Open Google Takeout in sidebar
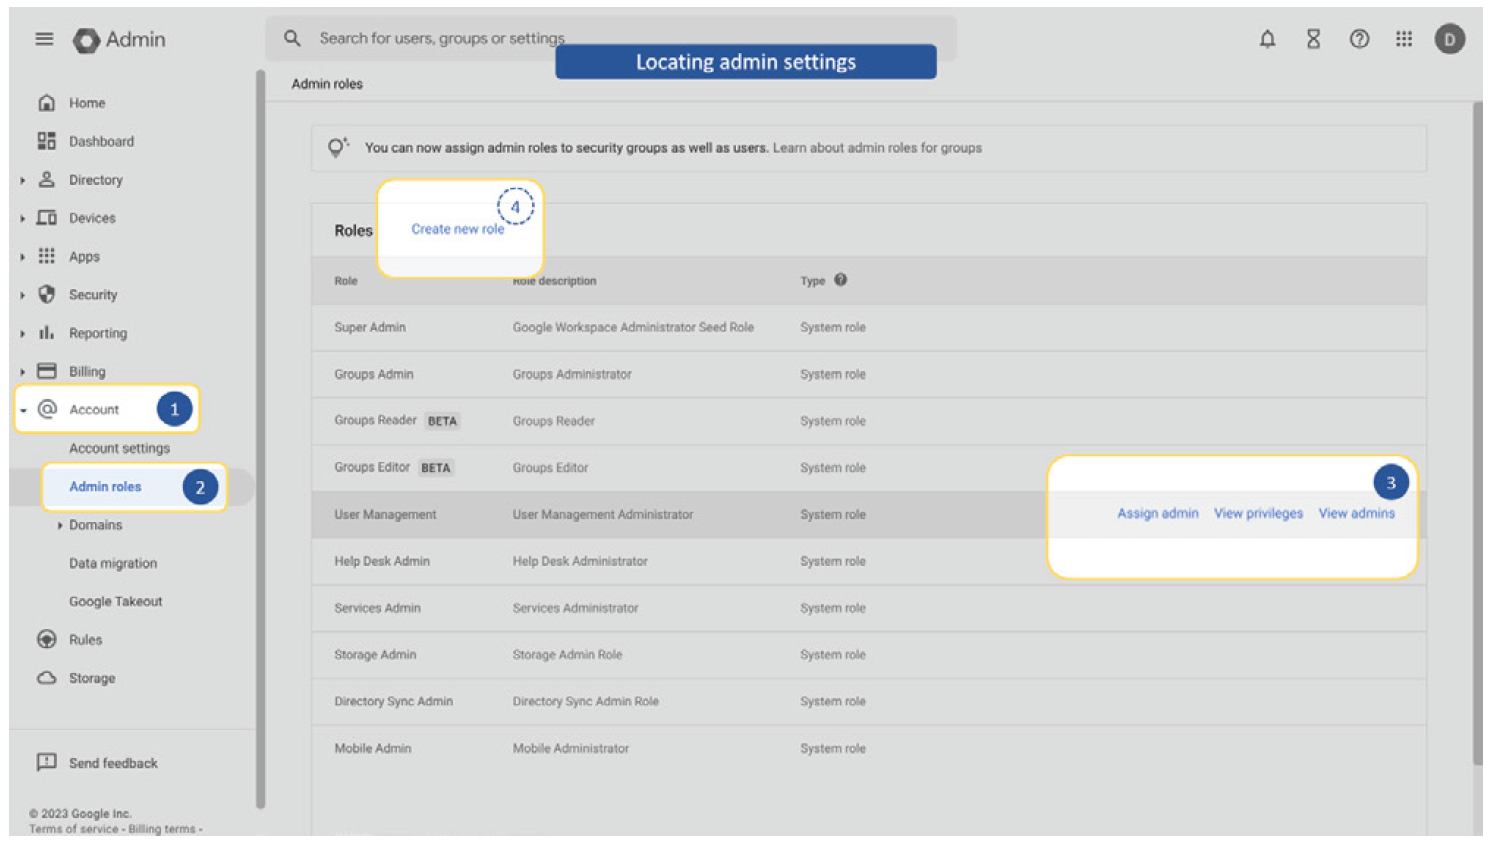This screenshot has height=844, width=1492. (115, 601)
